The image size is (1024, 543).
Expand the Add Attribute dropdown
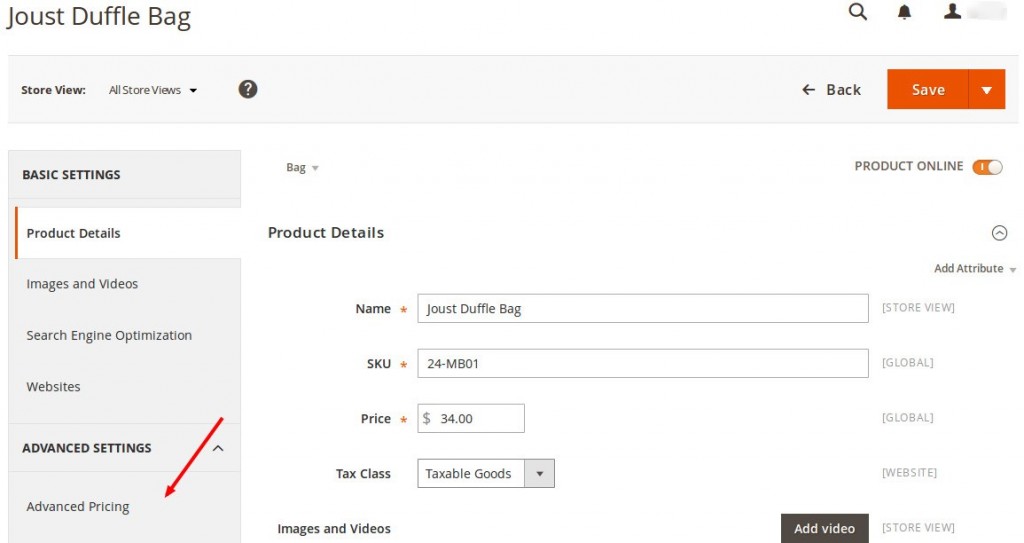pos(974,269)
